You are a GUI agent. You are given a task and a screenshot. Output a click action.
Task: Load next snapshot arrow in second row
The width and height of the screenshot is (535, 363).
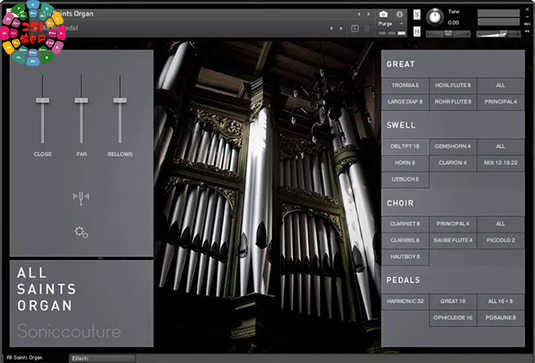click(x=341, y=28)
